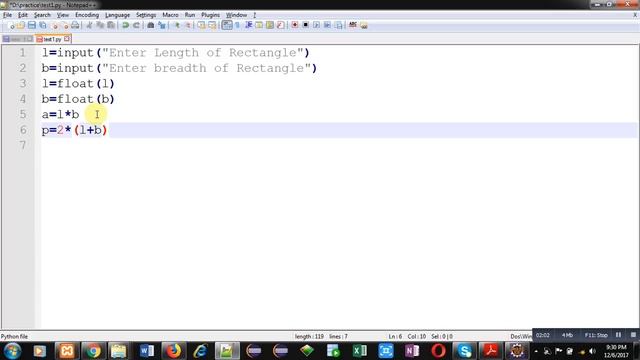
Task: Open Replace dialog from the toolbar icon
Action: [162, 25]
